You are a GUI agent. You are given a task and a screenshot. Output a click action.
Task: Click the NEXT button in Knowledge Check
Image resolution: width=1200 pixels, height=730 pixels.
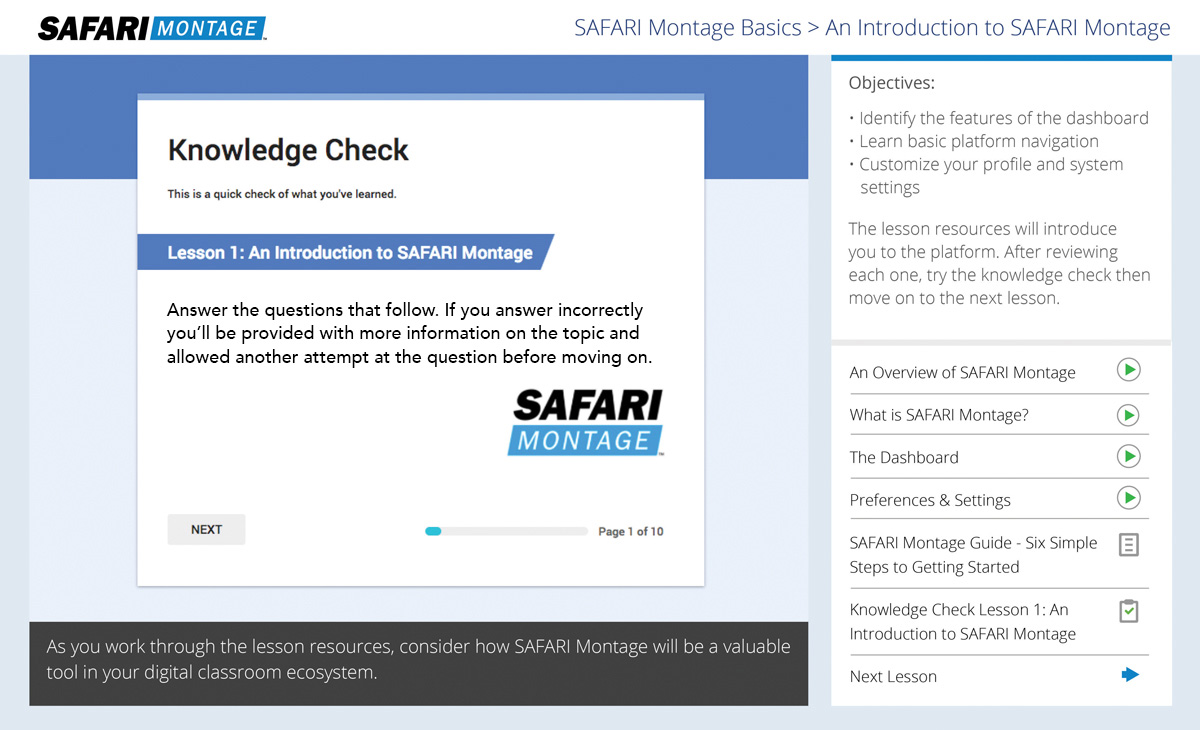206,530
